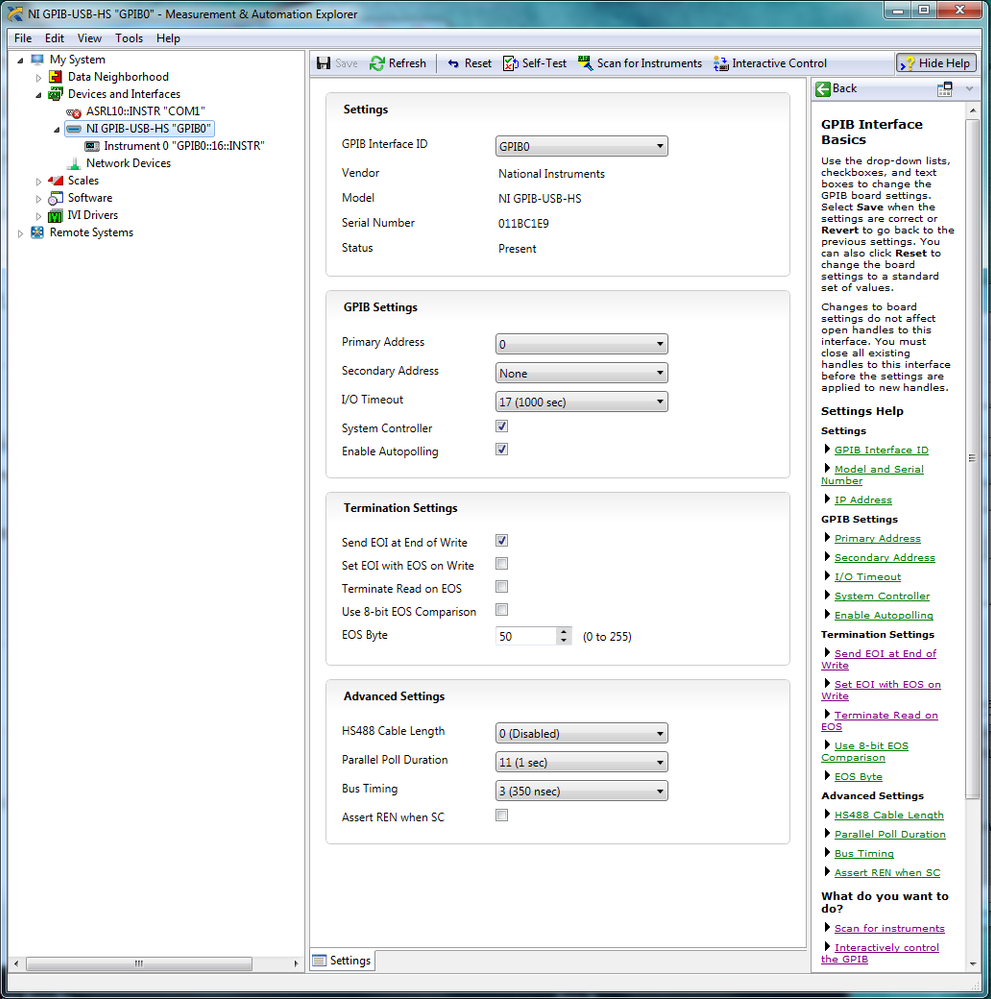Open HS488 Cable Length dropdown
Viewport: 991px width, 999px height.
581,733
